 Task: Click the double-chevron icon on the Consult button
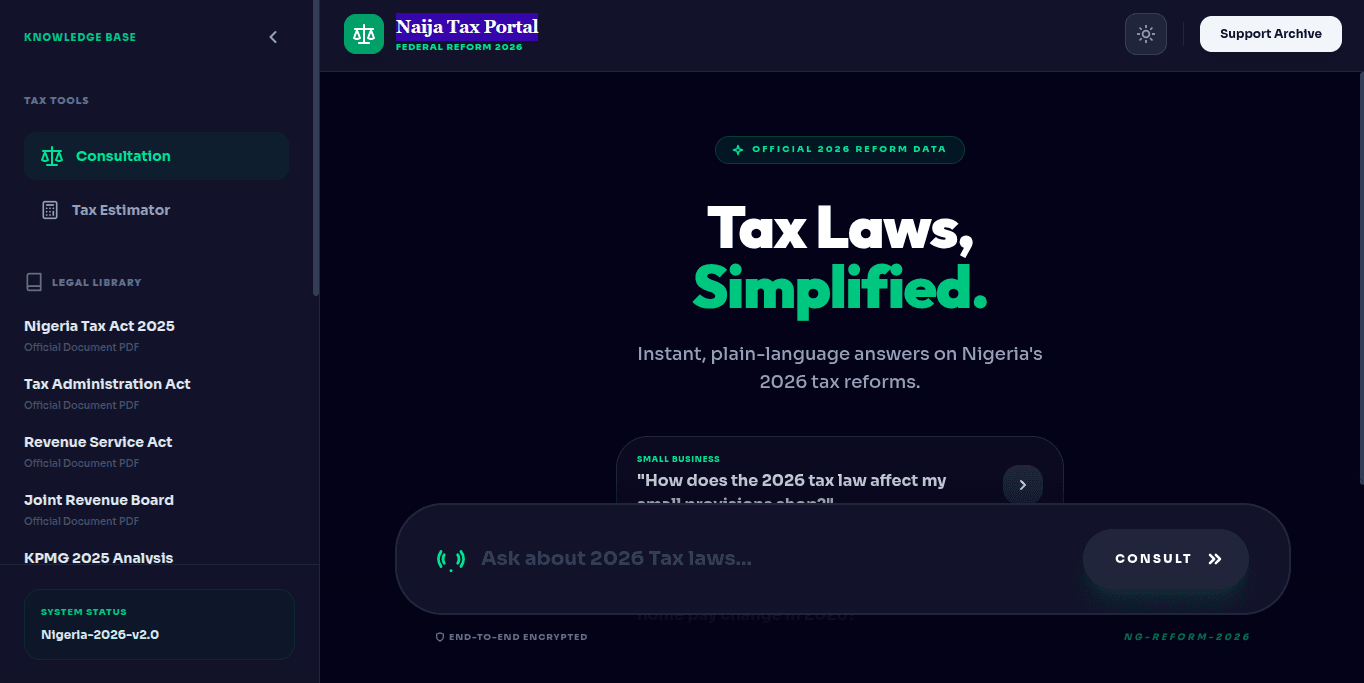1215,559
